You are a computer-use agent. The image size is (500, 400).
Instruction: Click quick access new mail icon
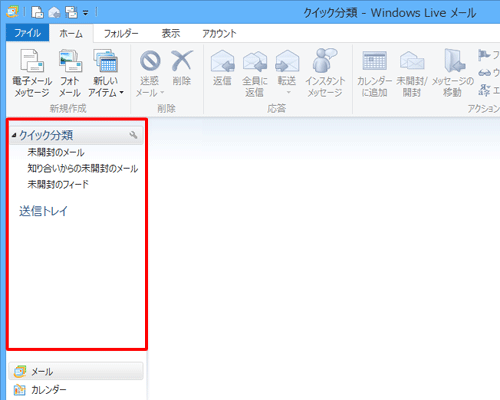click(37, 13)
